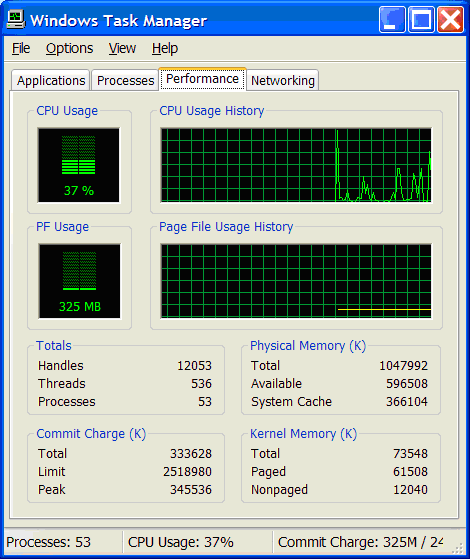Open the Options menu
This screenshot has width=470, height=559.
[x=70, y=48]
